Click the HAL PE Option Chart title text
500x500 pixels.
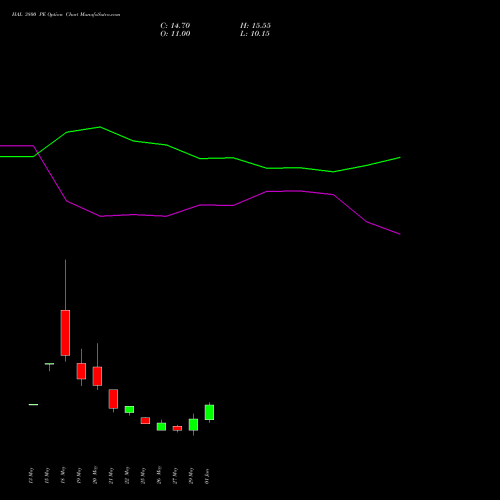[66, 15]
